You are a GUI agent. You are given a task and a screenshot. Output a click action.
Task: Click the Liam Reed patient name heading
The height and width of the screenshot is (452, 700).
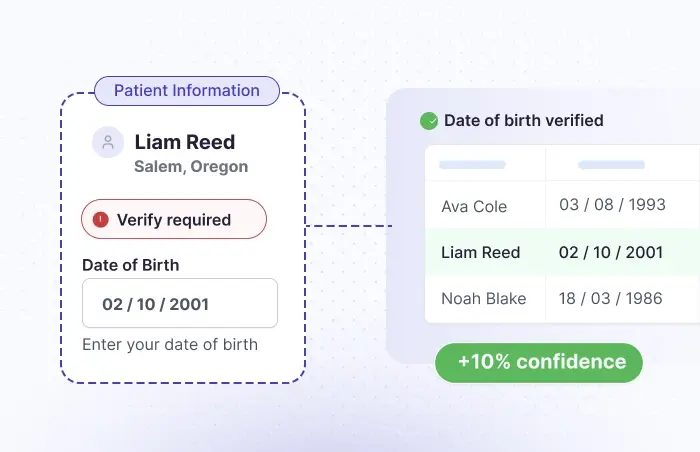click(185, 142)
